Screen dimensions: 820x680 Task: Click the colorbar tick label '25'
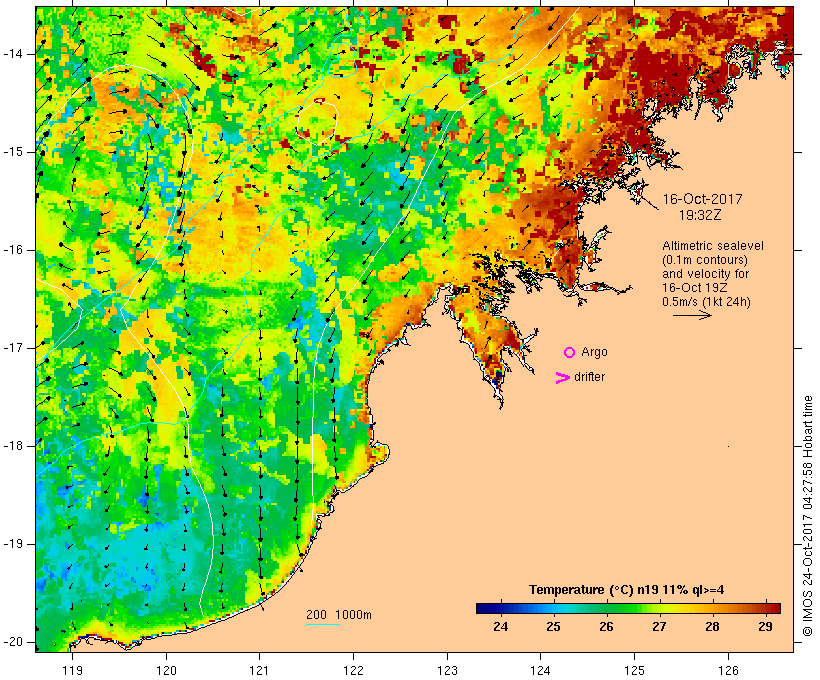point(553,626)
